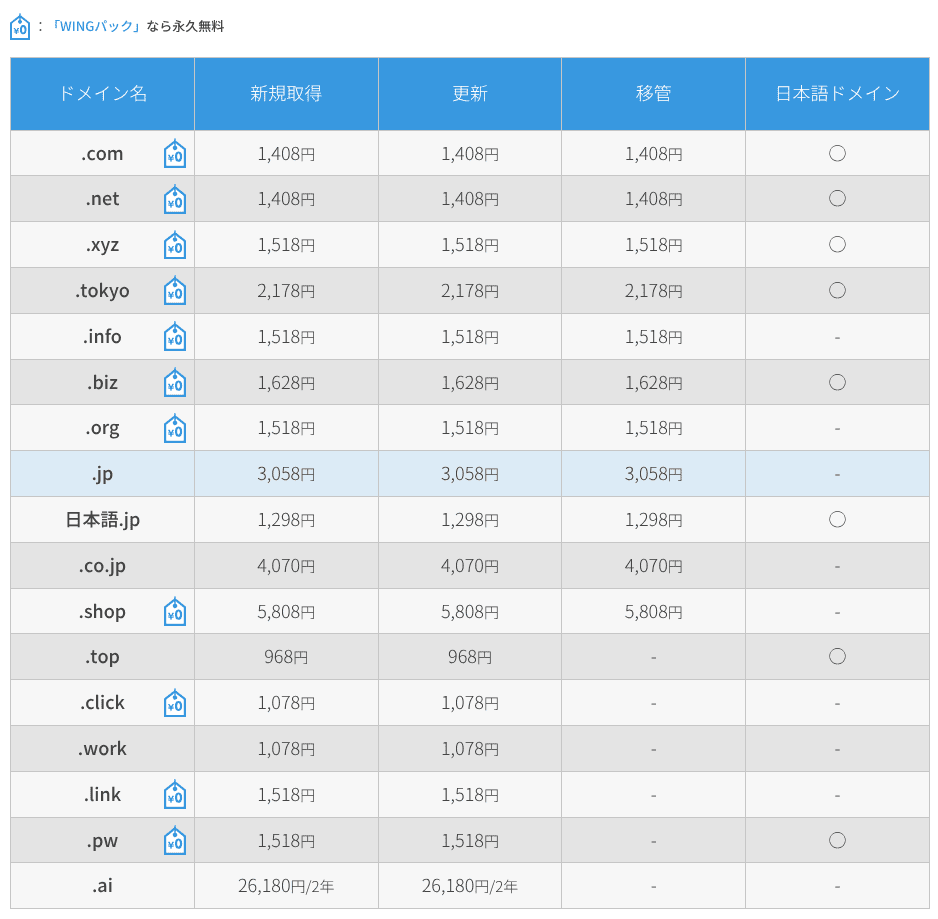Click the ドメイン名 column header

pos(102,94)
